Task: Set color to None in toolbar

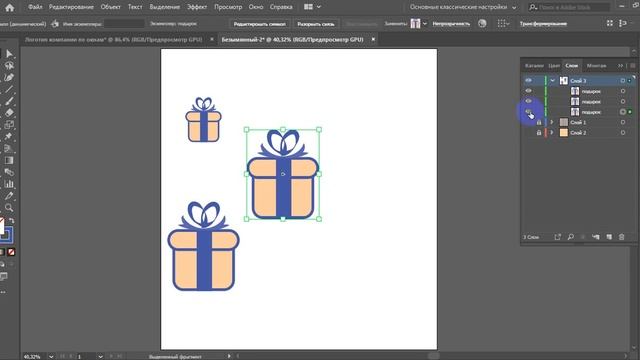Action: [11, 252]
